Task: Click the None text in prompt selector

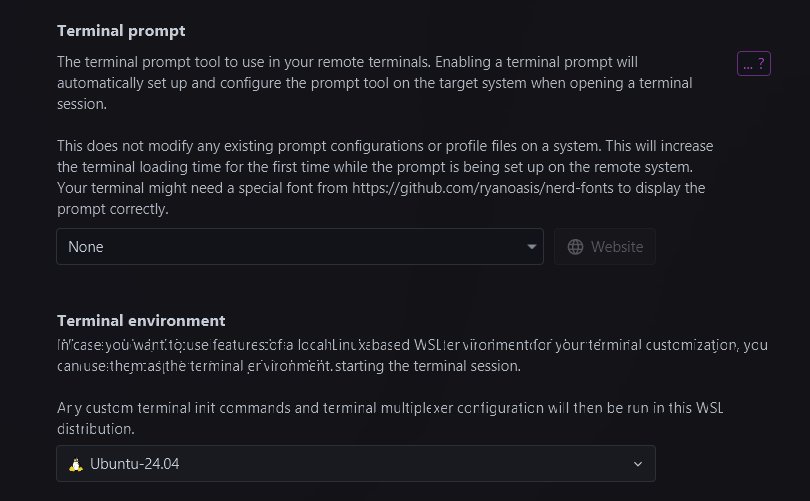Action: (x=86, y=247)
